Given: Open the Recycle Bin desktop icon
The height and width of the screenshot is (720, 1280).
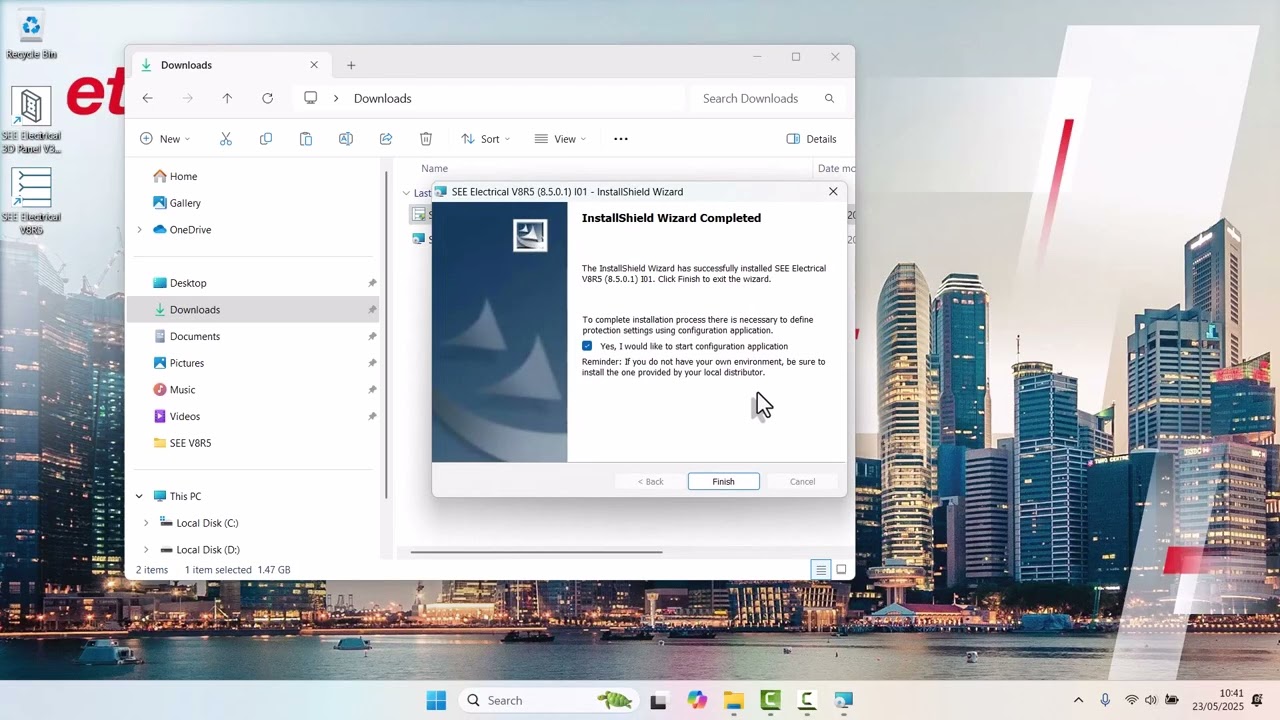Looking at the screenshot, I should point(31,36).
